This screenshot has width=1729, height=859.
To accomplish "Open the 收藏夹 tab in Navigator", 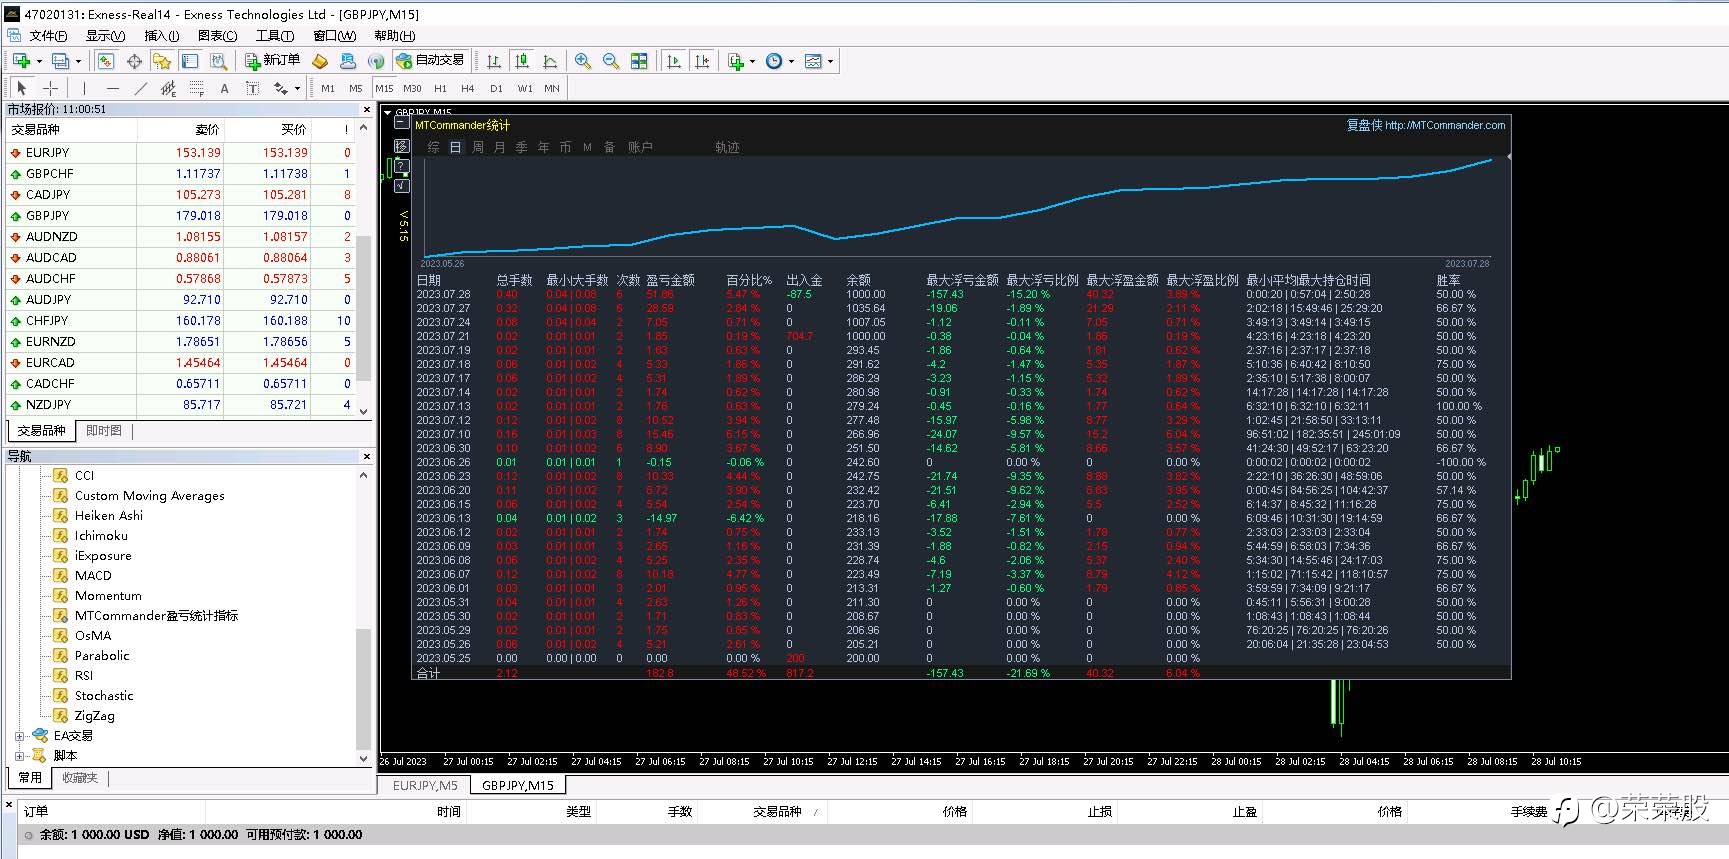I will click(80, 778).
